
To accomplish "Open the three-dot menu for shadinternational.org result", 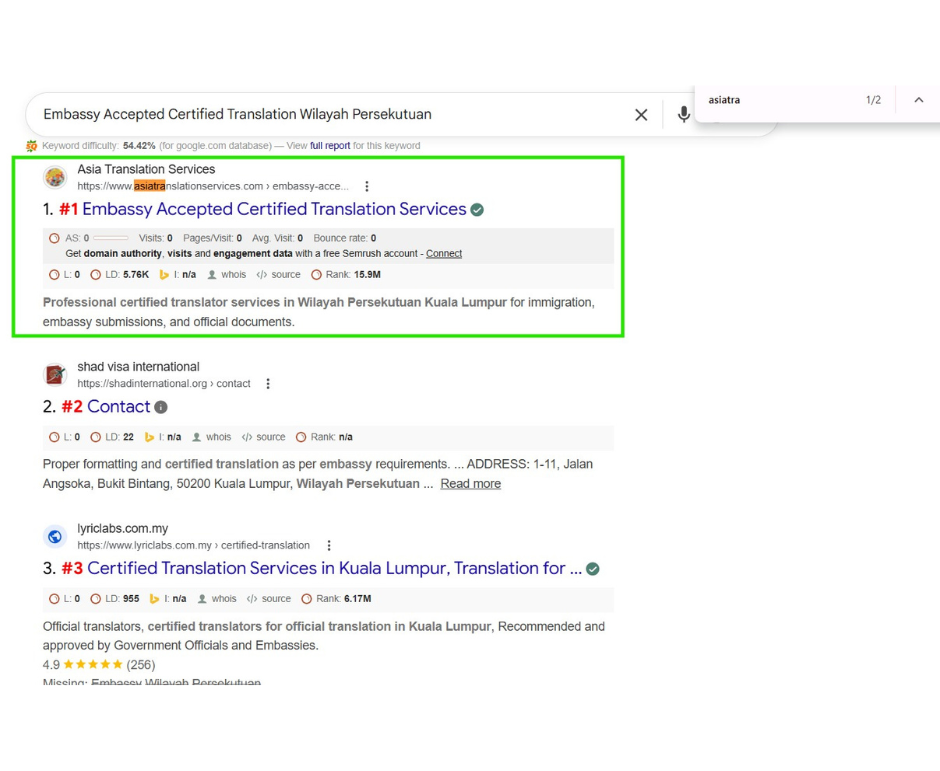I will click(268, 384).
